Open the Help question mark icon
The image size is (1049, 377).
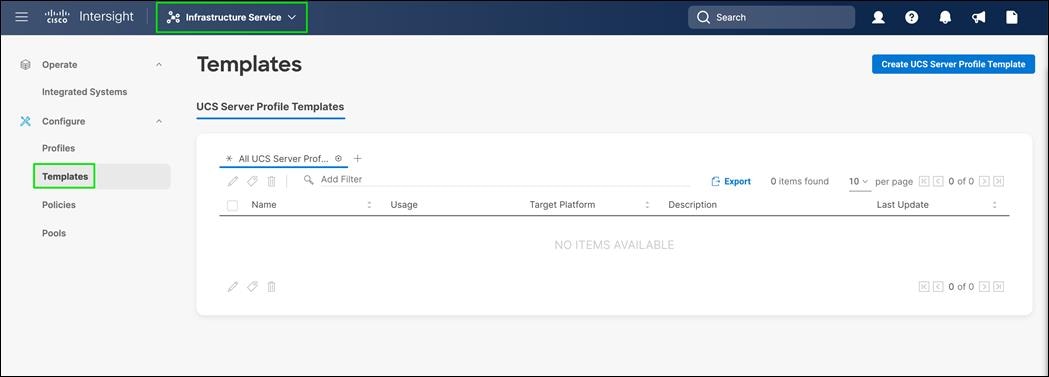(x=912, y=17)
